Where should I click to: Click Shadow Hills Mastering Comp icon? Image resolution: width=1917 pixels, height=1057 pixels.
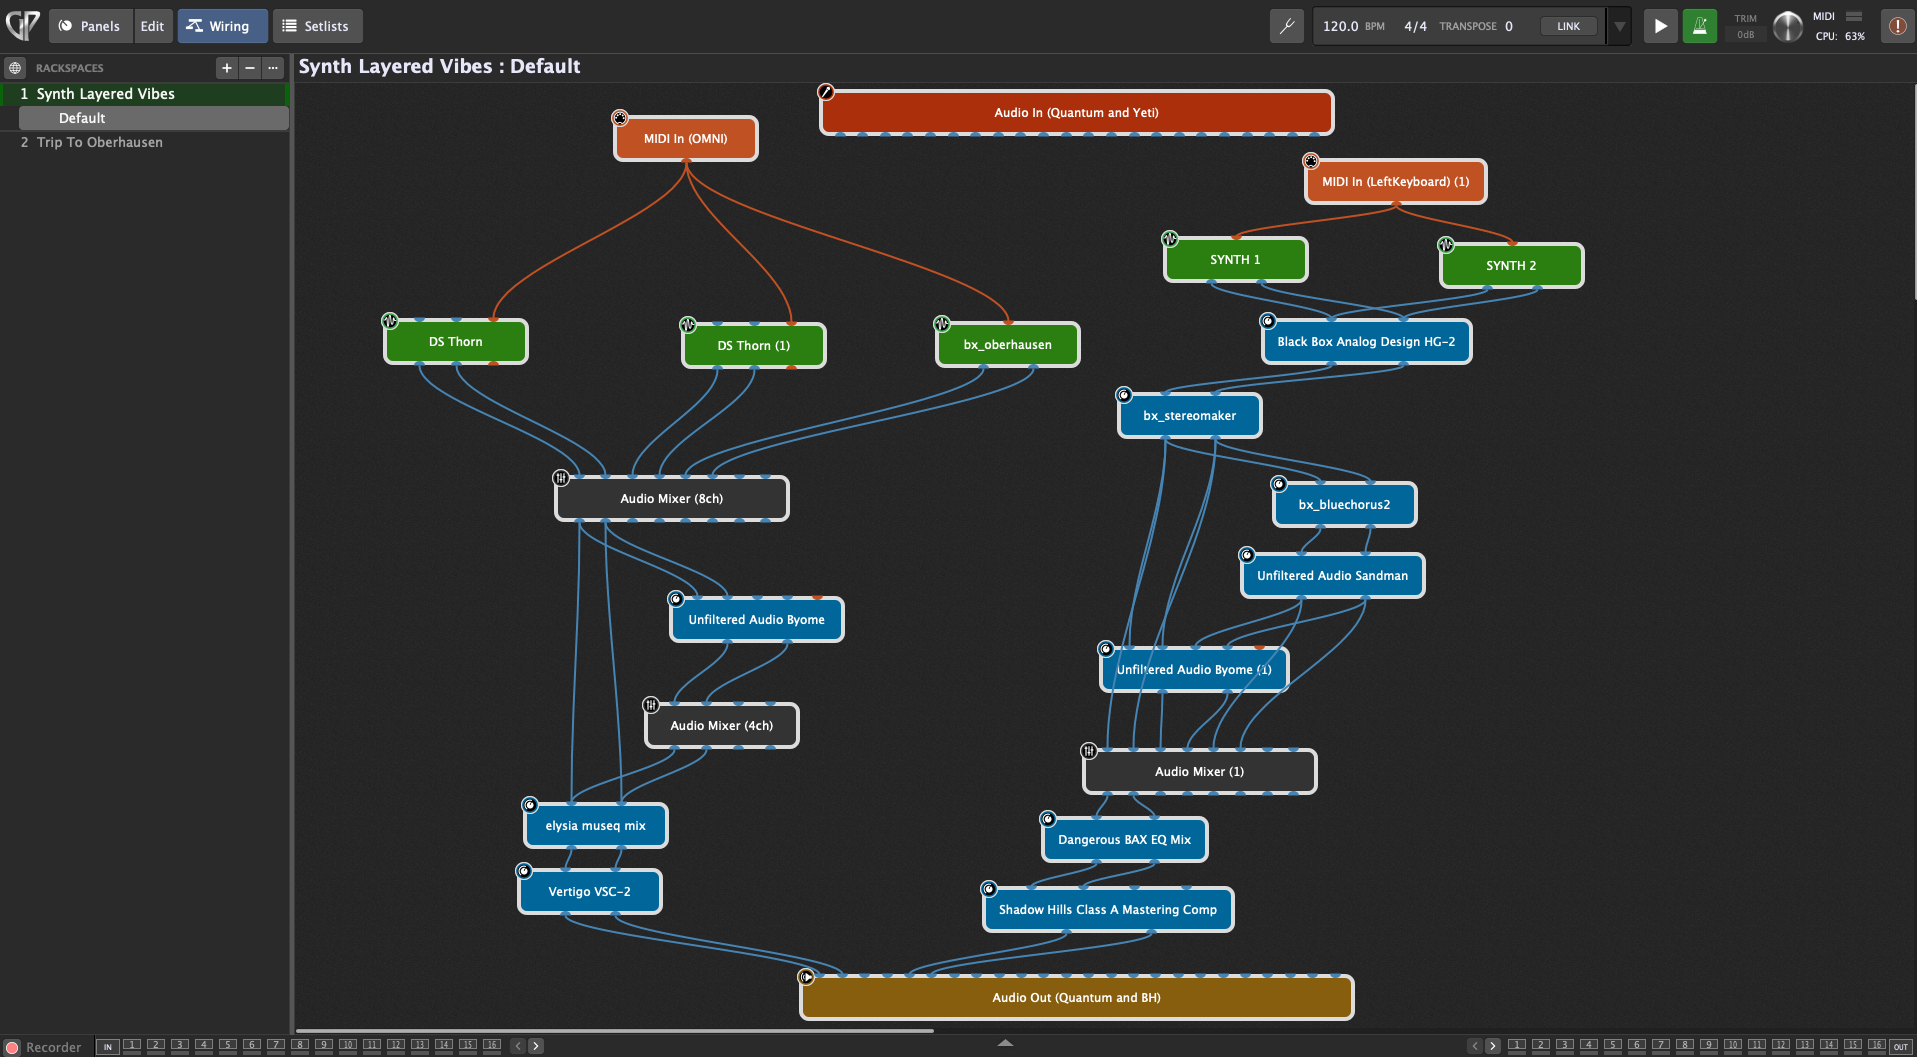(x=989, y=889)
